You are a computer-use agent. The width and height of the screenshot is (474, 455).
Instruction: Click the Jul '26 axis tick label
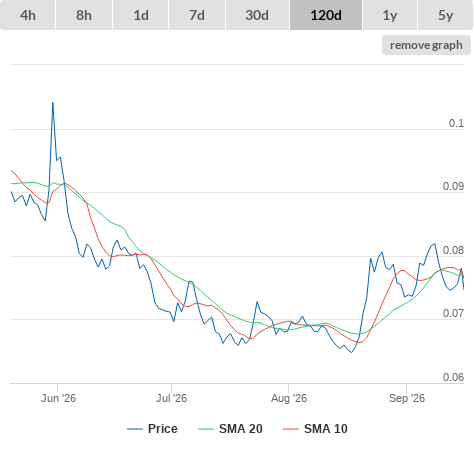(171, 398)
